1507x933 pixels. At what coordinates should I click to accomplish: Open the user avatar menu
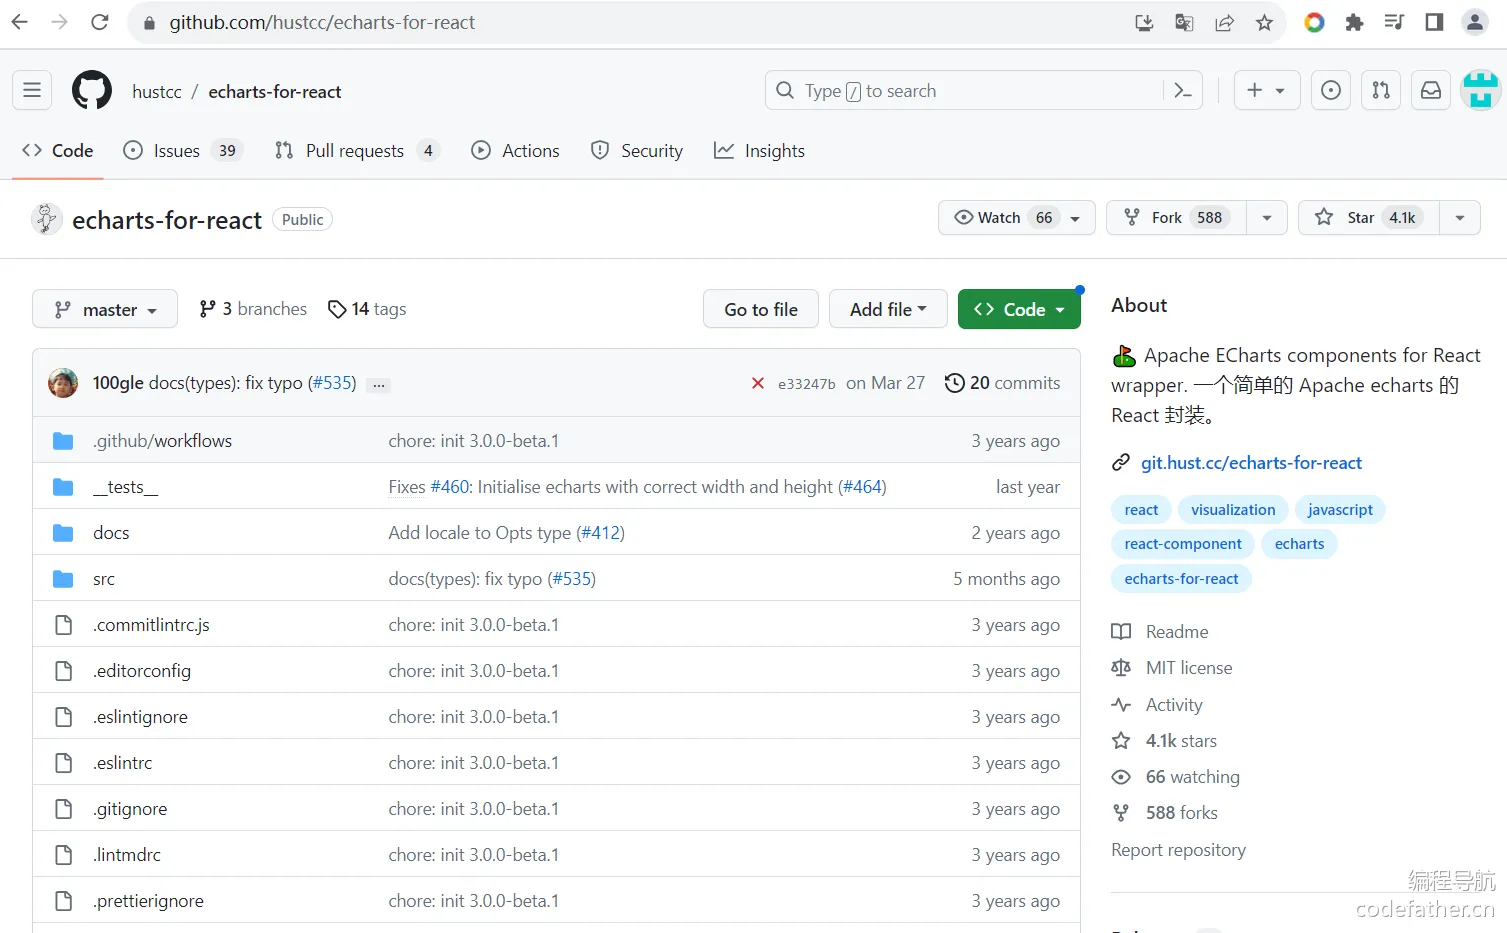click(x=1480, y=91)
